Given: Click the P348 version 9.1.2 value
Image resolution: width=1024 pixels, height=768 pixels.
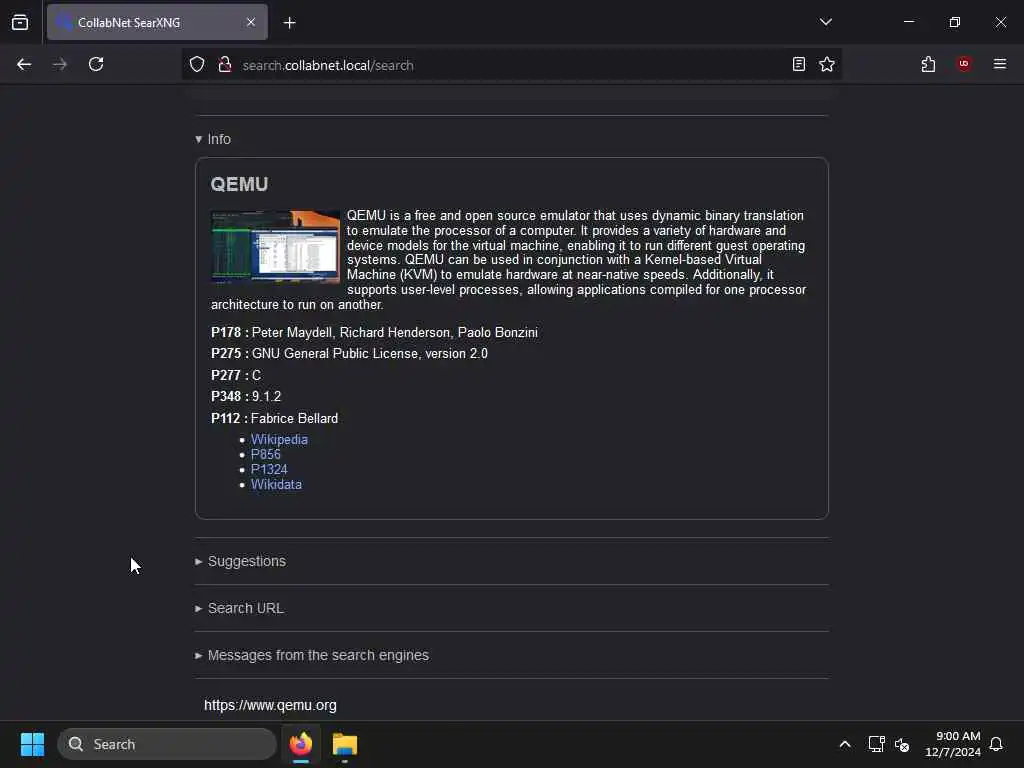Looking at the screenshot, I should (266, 396).
